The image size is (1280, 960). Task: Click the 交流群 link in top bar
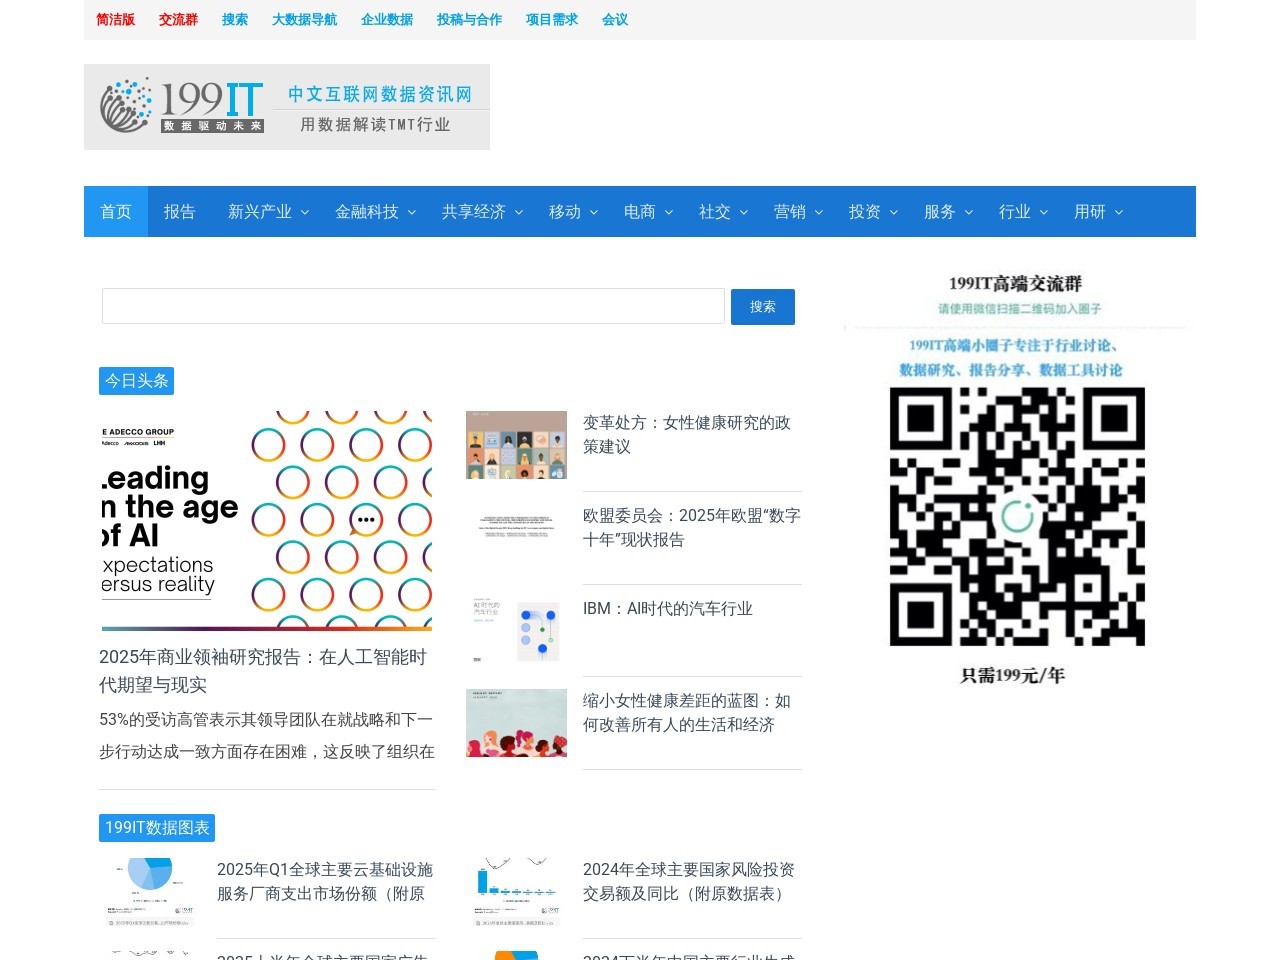[177, 19]
